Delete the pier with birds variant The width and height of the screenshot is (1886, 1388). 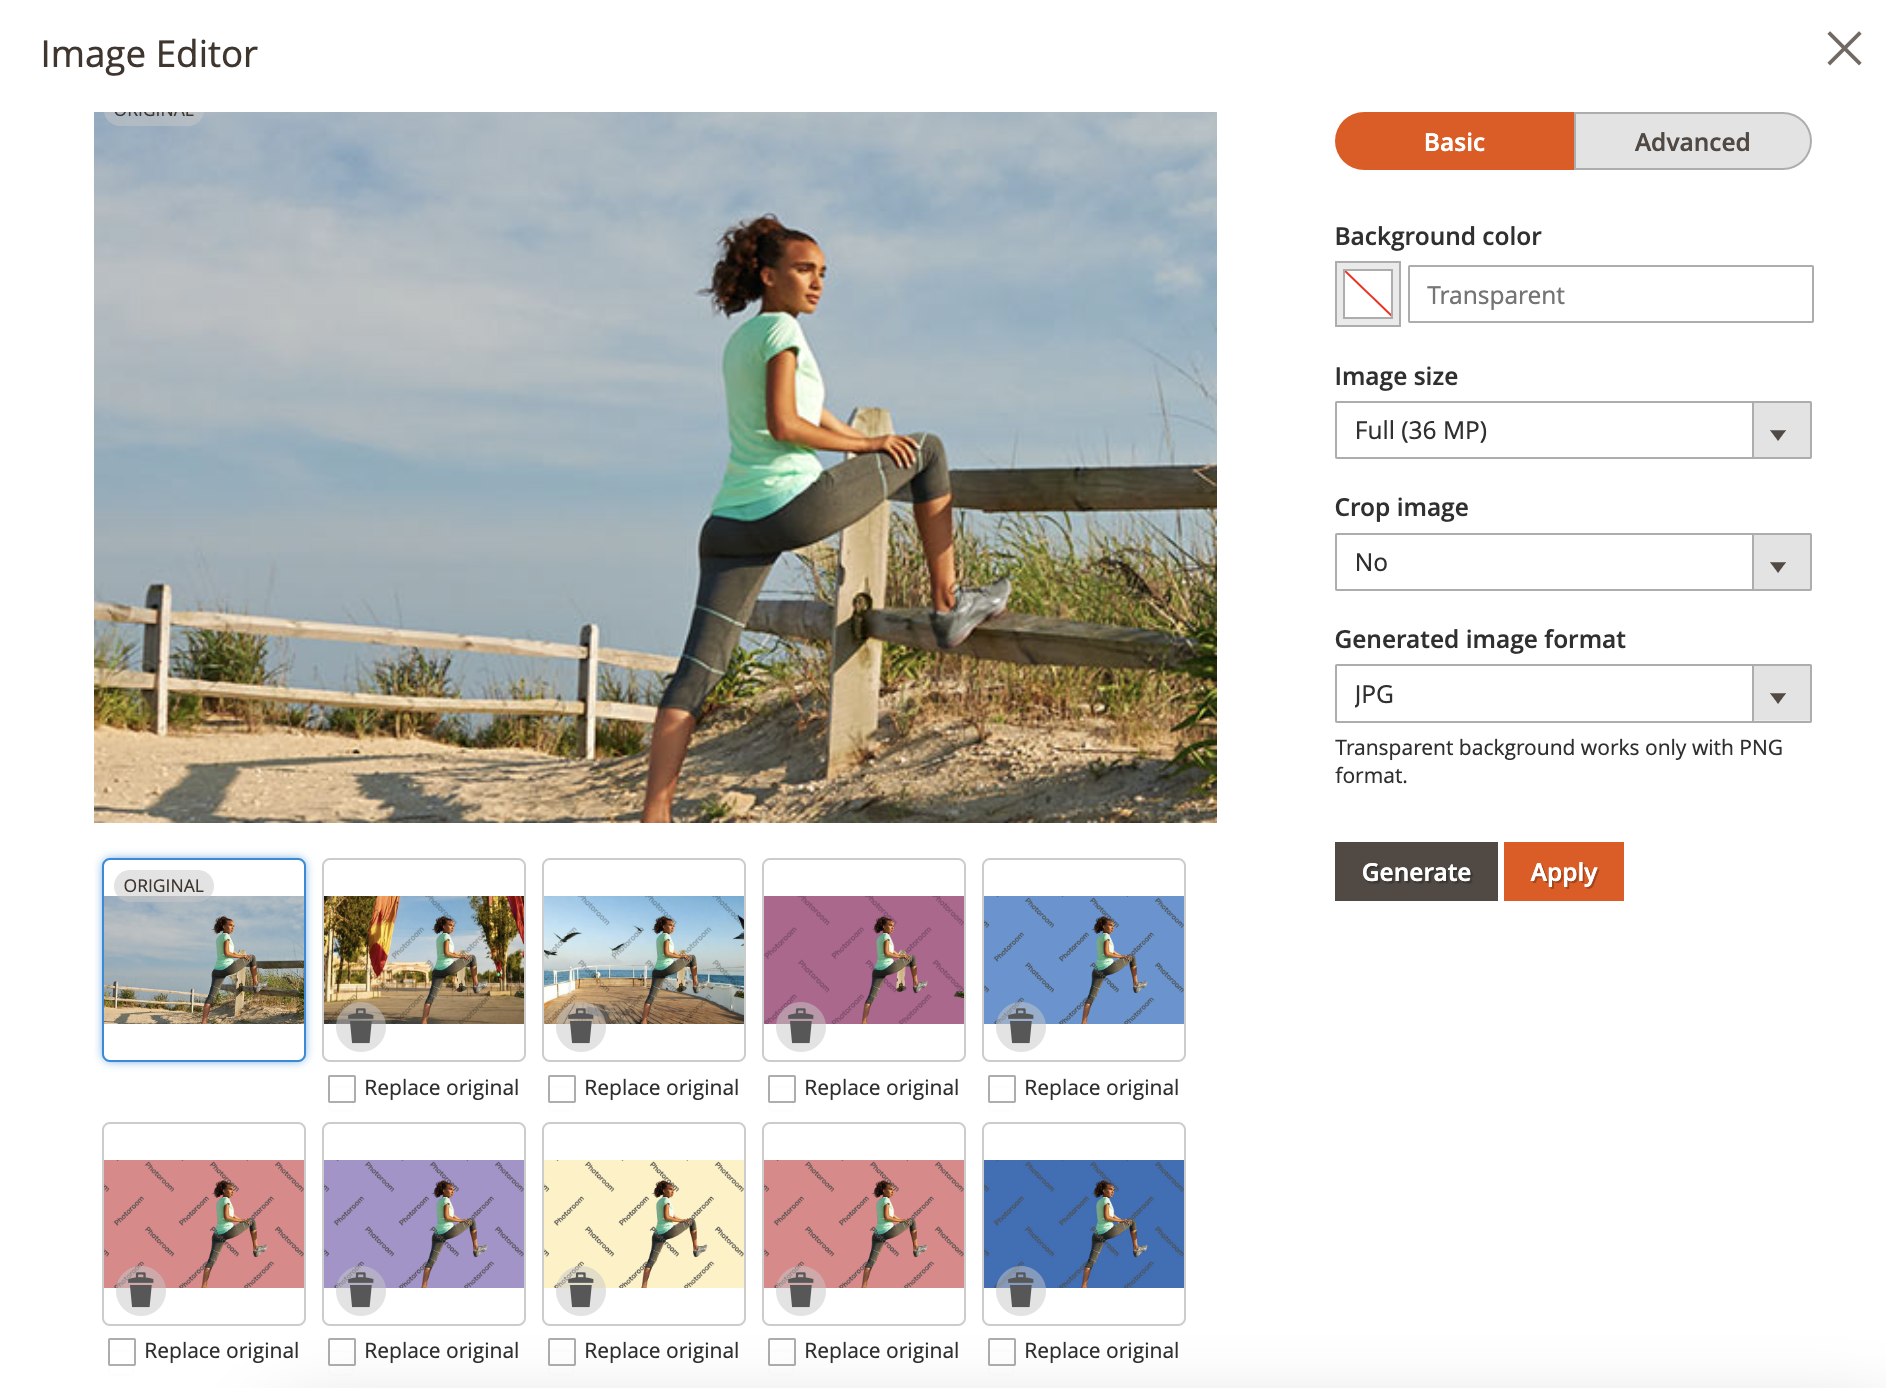click(581, 1025)
